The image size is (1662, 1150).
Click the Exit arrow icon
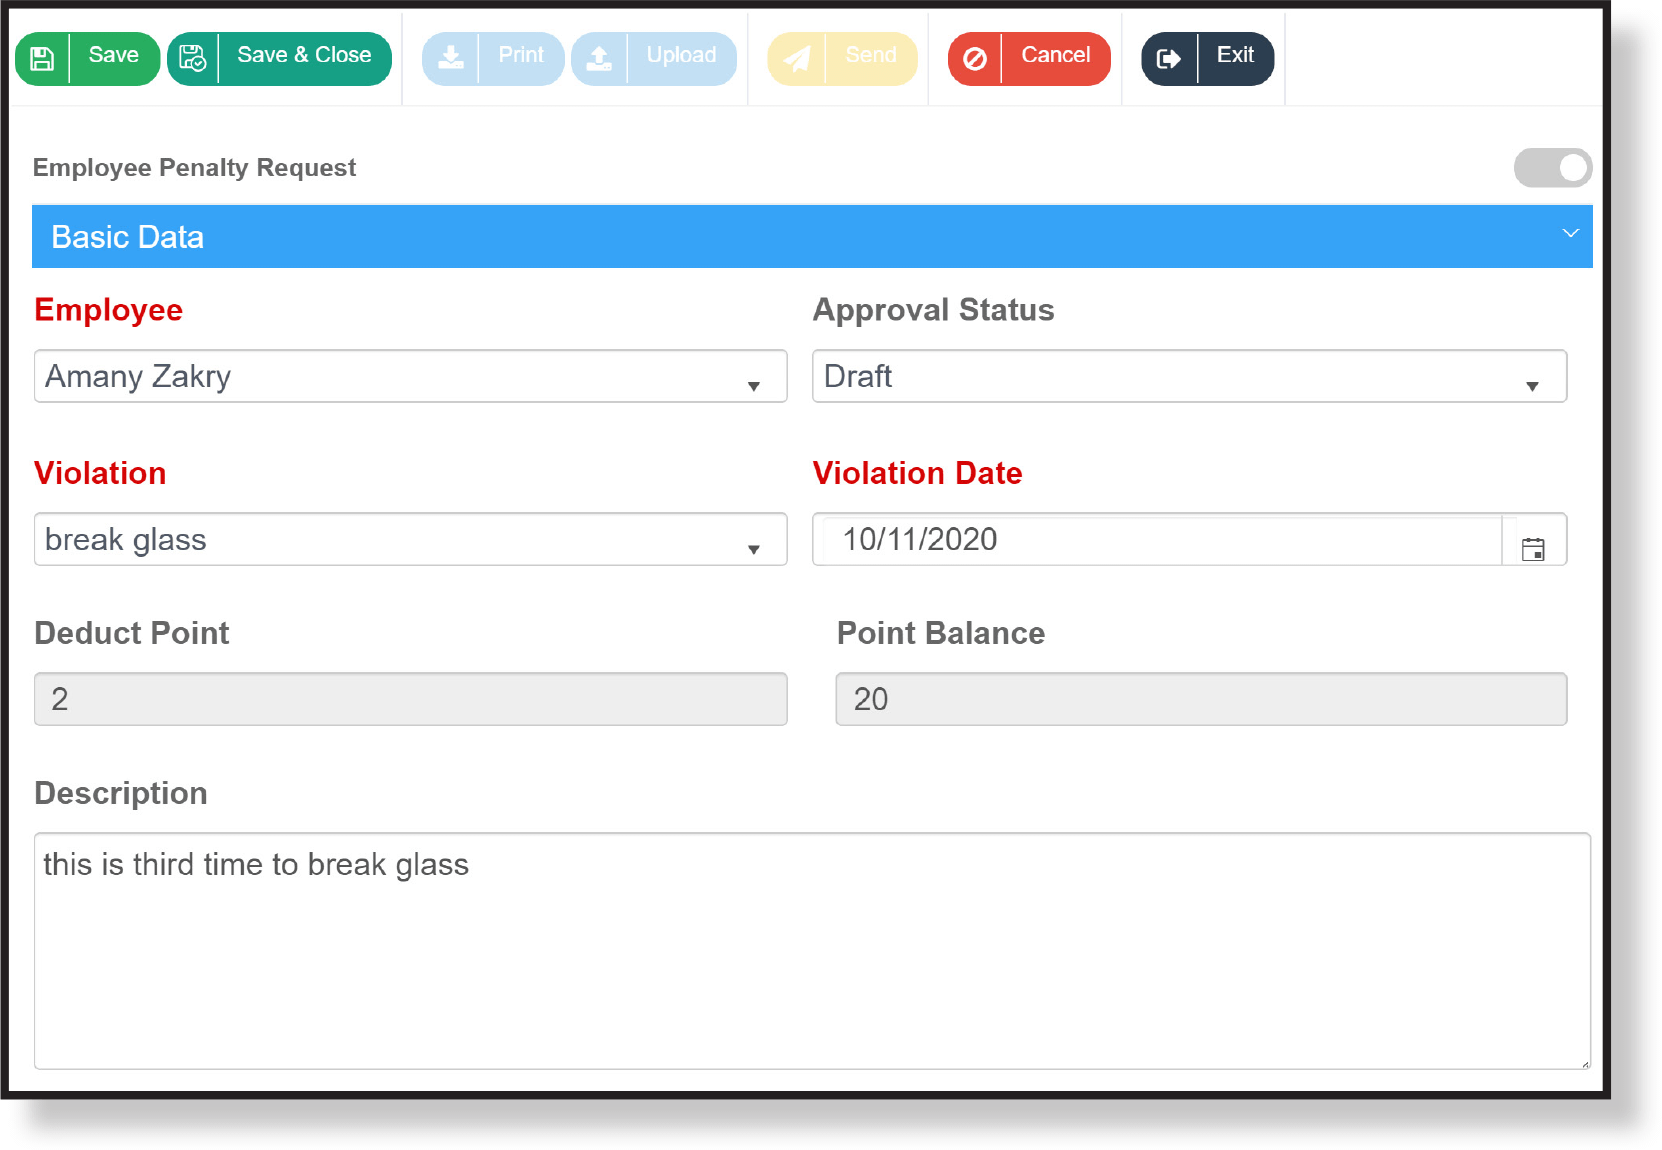(1168, 59)
